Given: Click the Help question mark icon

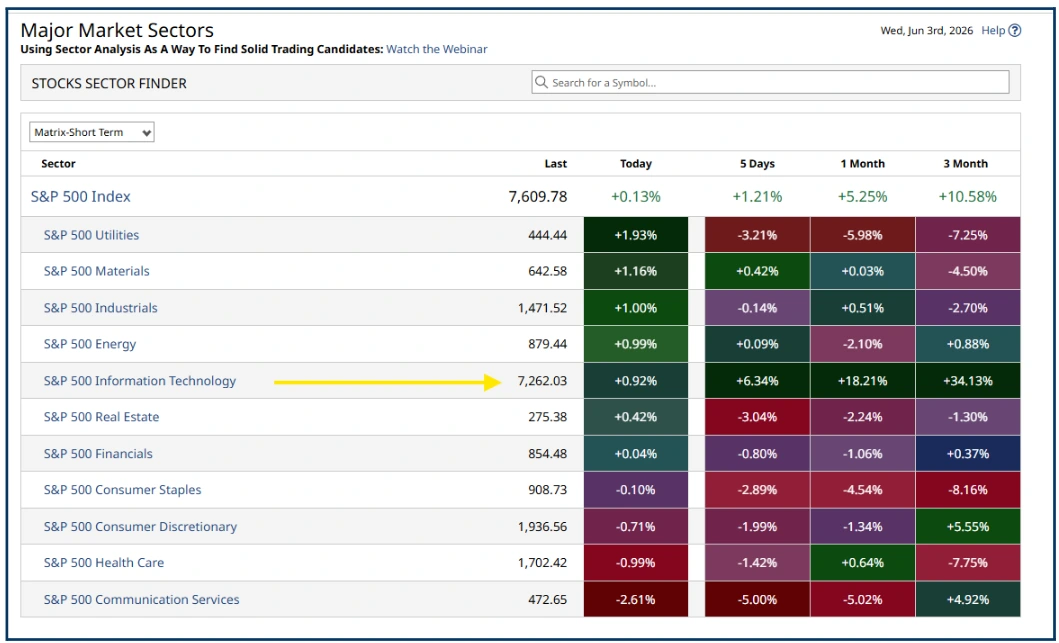Looking at the screenshot, I should (x=1014, y=30).
